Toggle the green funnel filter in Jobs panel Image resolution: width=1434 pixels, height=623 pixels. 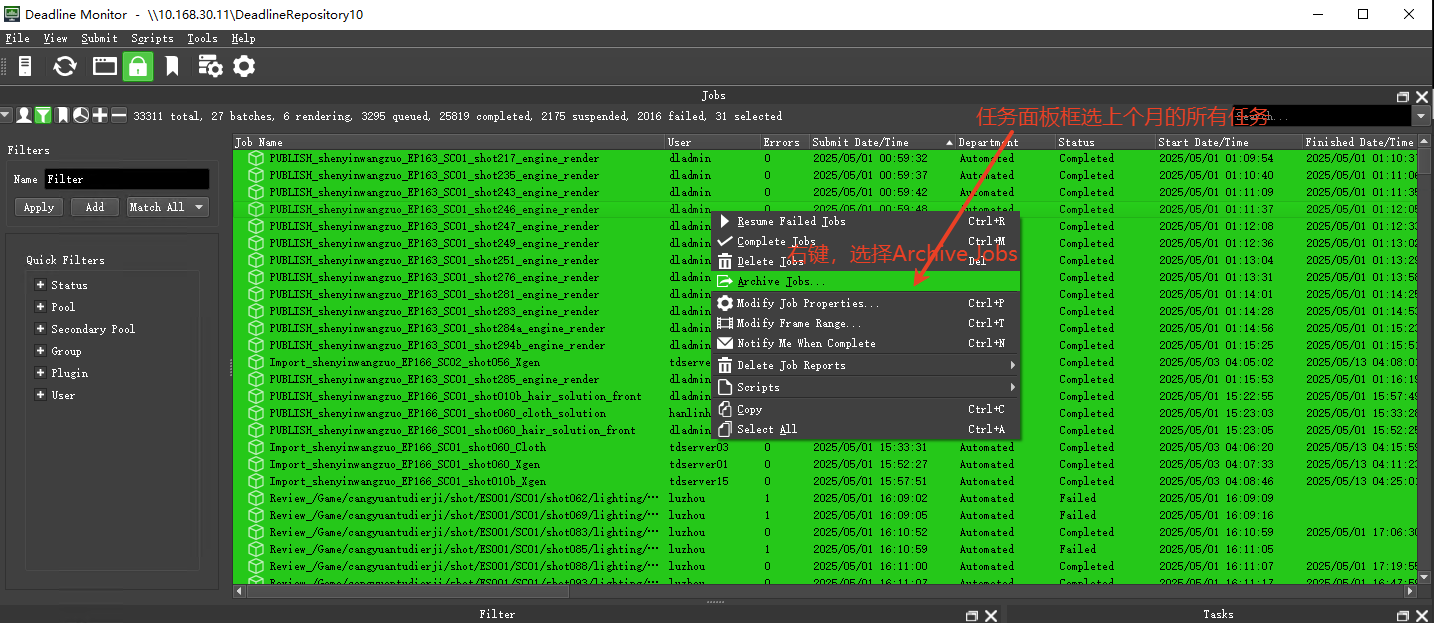click(43, 116)
